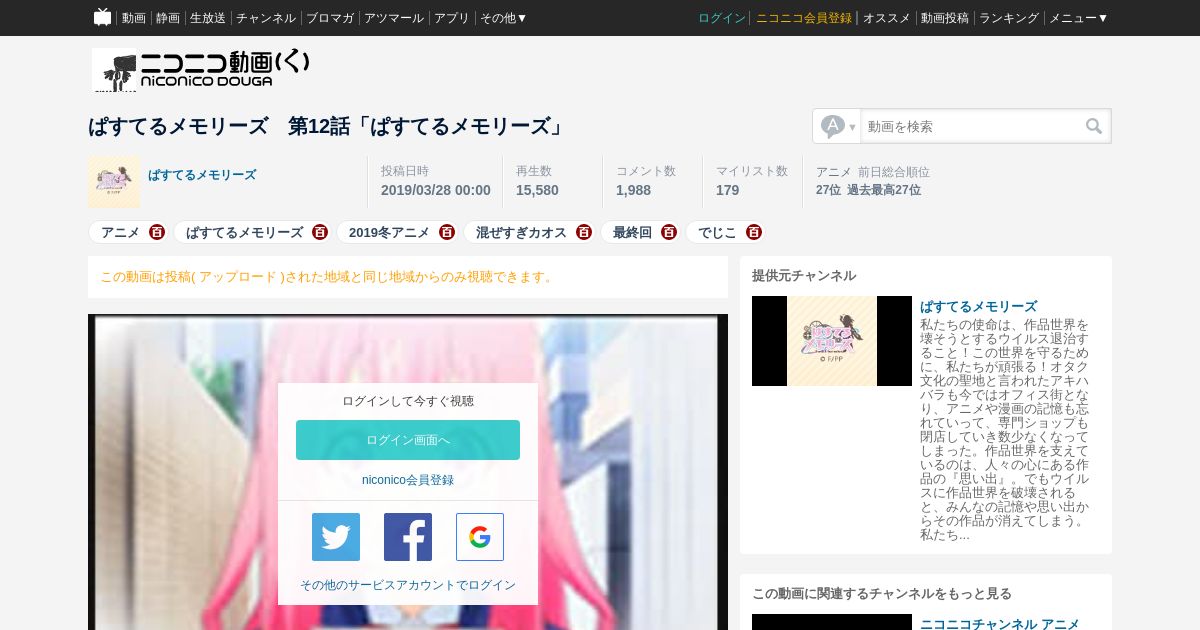Open the 動画 top menu item

[x=134, y=18]
